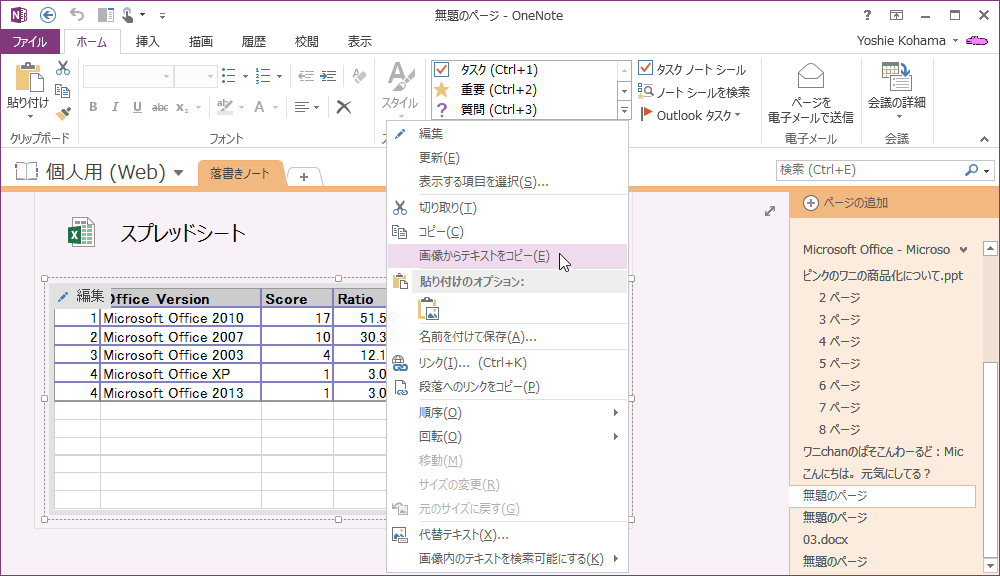Open the Styles gallery
Image resolution: width=1000 pixels, height=576 pixels.
click(x=400, y=91)
